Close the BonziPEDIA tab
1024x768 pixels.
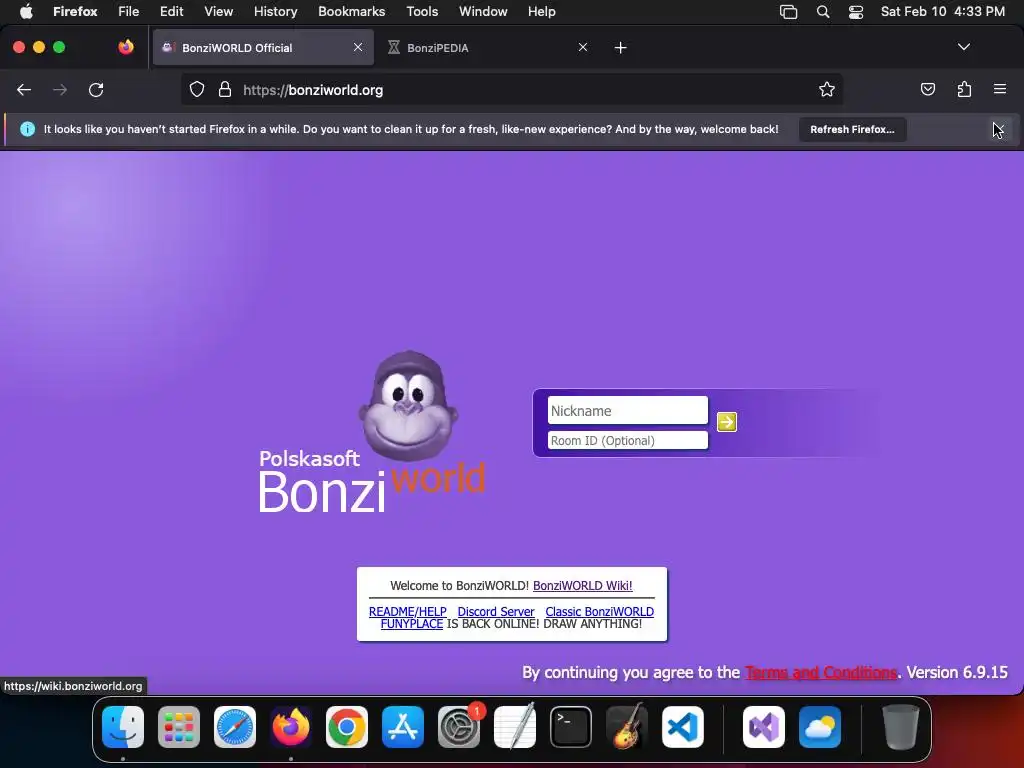(583, 47)
